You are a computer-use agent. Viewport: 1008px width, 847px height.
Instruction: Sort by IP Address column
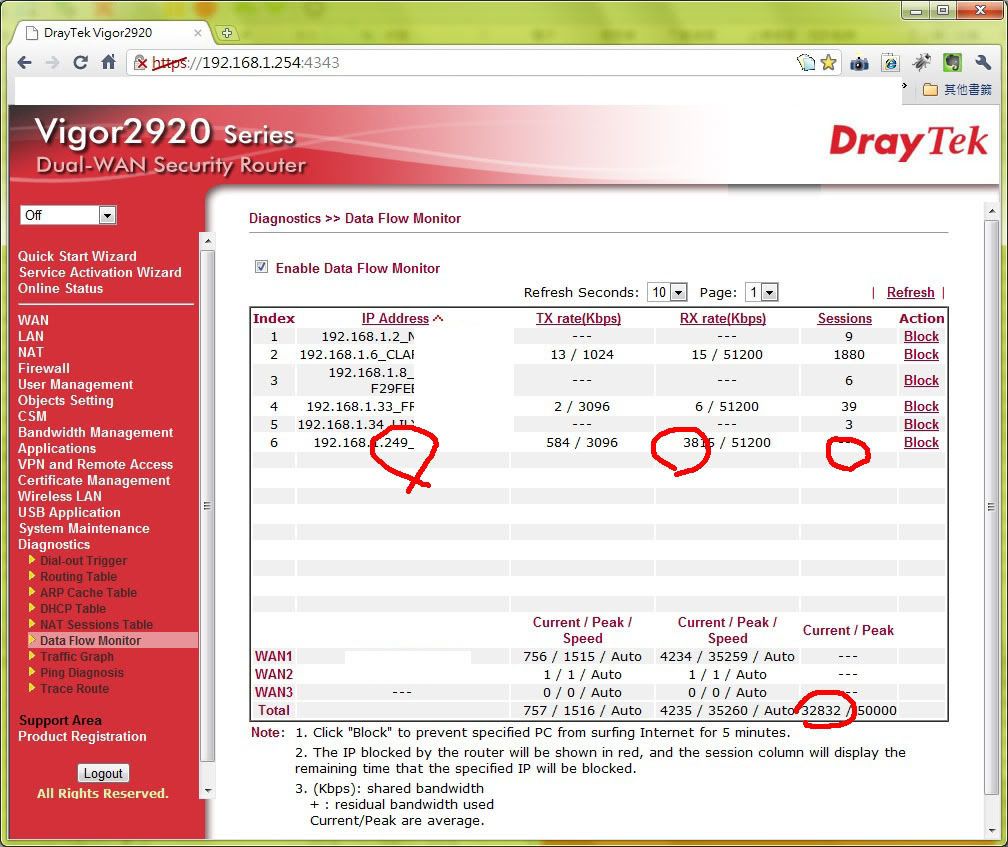point(395,318)
